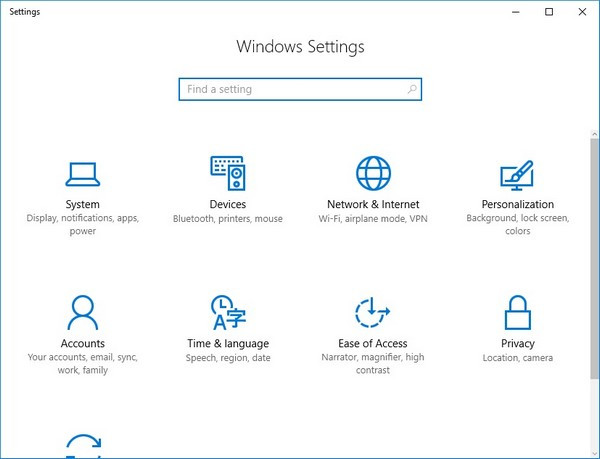This screenshot has width=600, height=459.
Task: Select the System heading text
Action: tap(82, 204)
